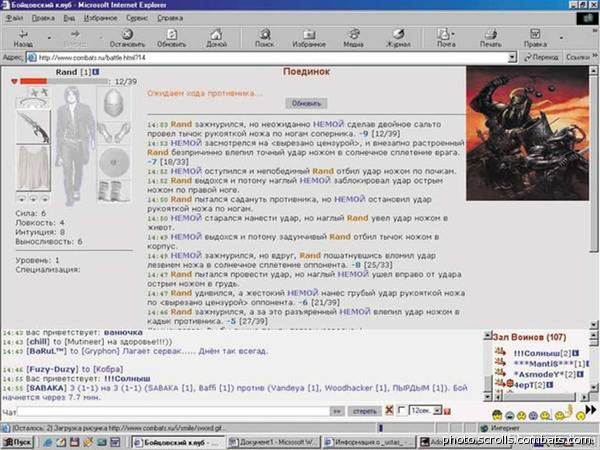
Task: Open the 12сек refresh interval dropdown
Action: coord(438,411)
